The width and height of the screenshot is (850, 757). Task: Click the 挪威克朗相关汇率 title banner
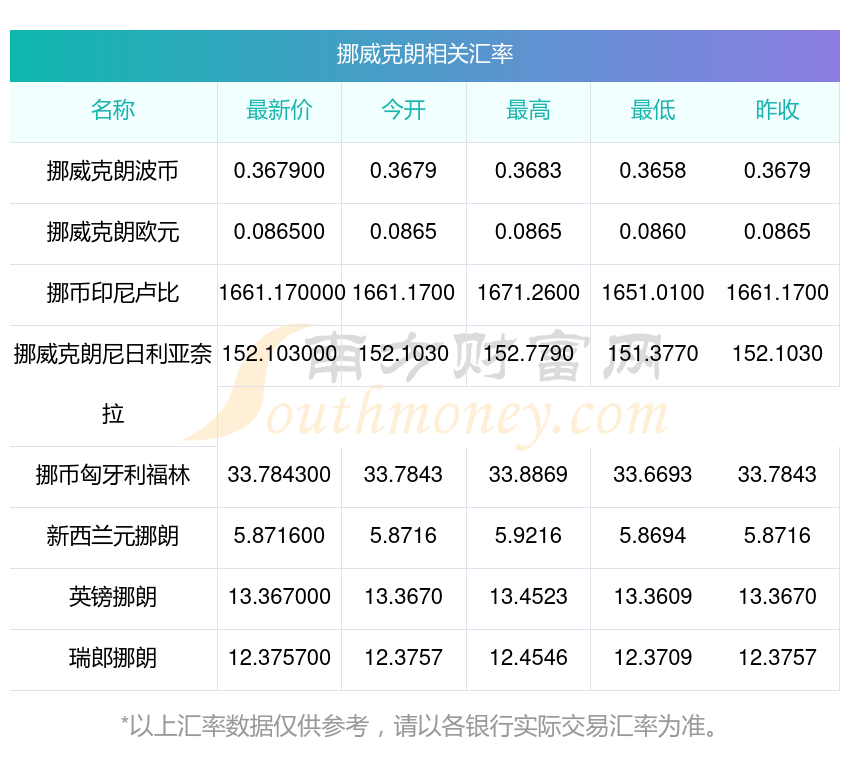[424, 55]
